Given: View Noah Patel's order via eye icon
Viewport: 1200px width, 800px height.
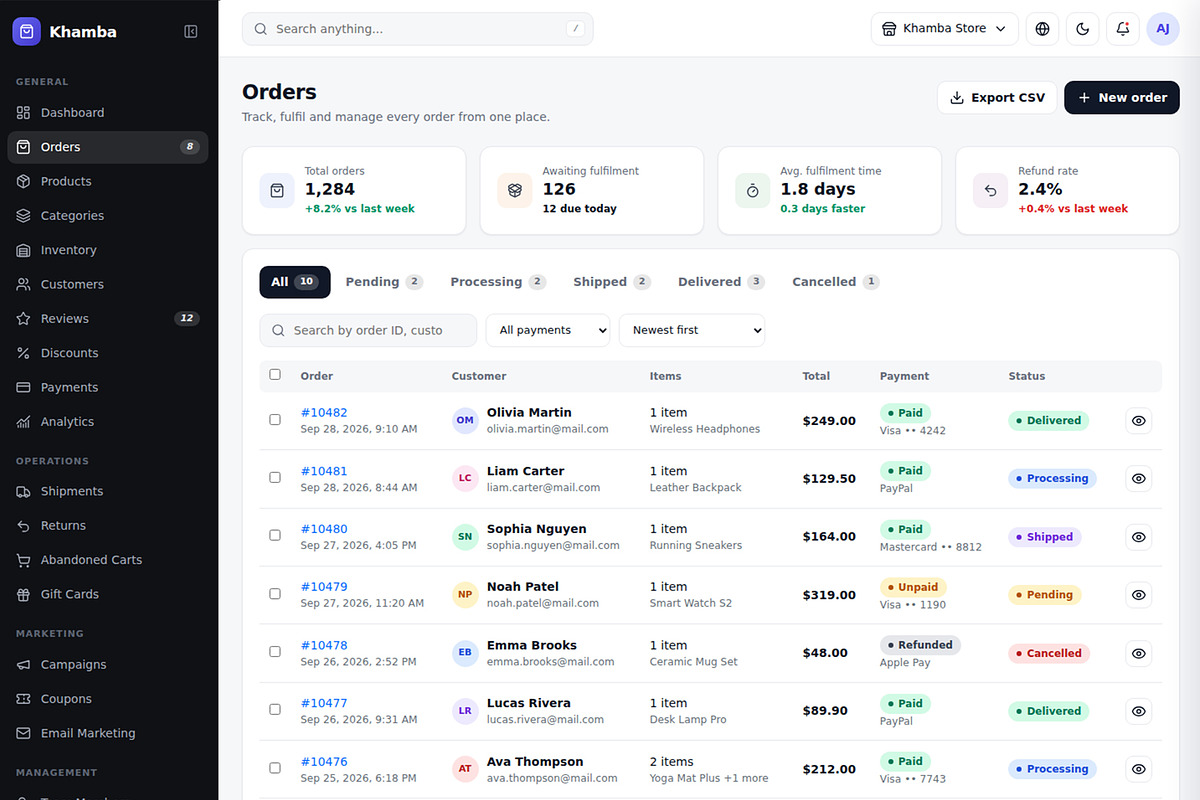Looking at the screenshot, I should click(1138, 595).
